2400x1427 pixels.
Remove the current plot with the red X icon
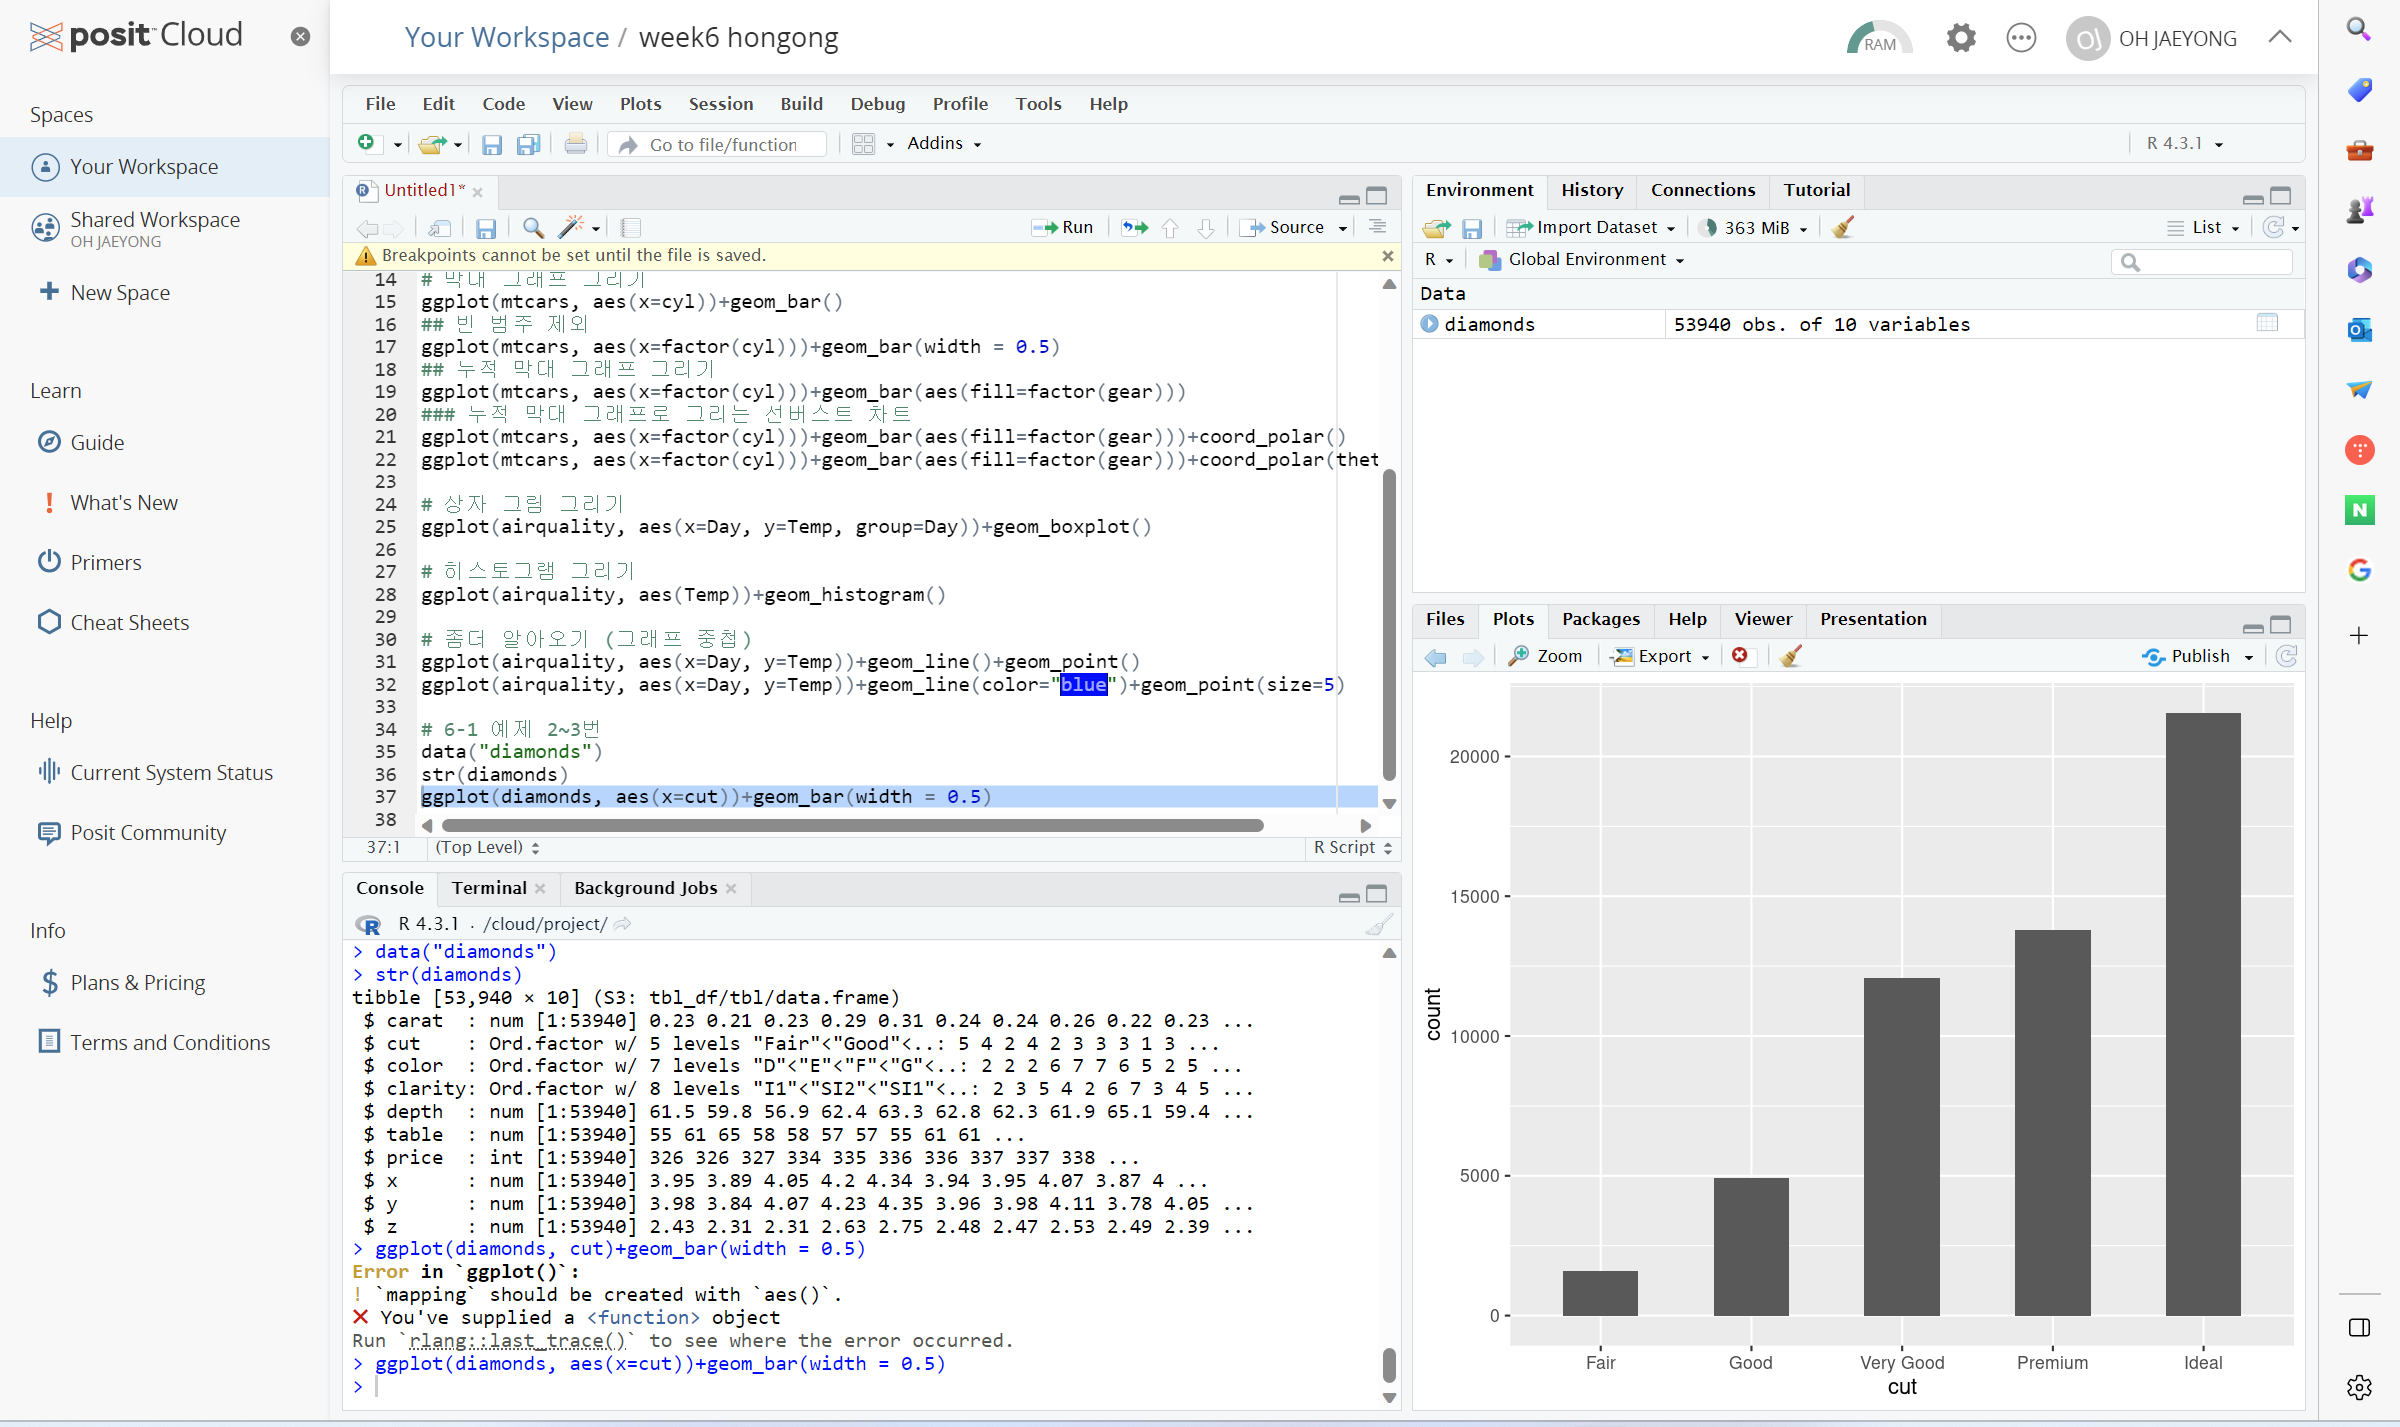click(1740, 656)
